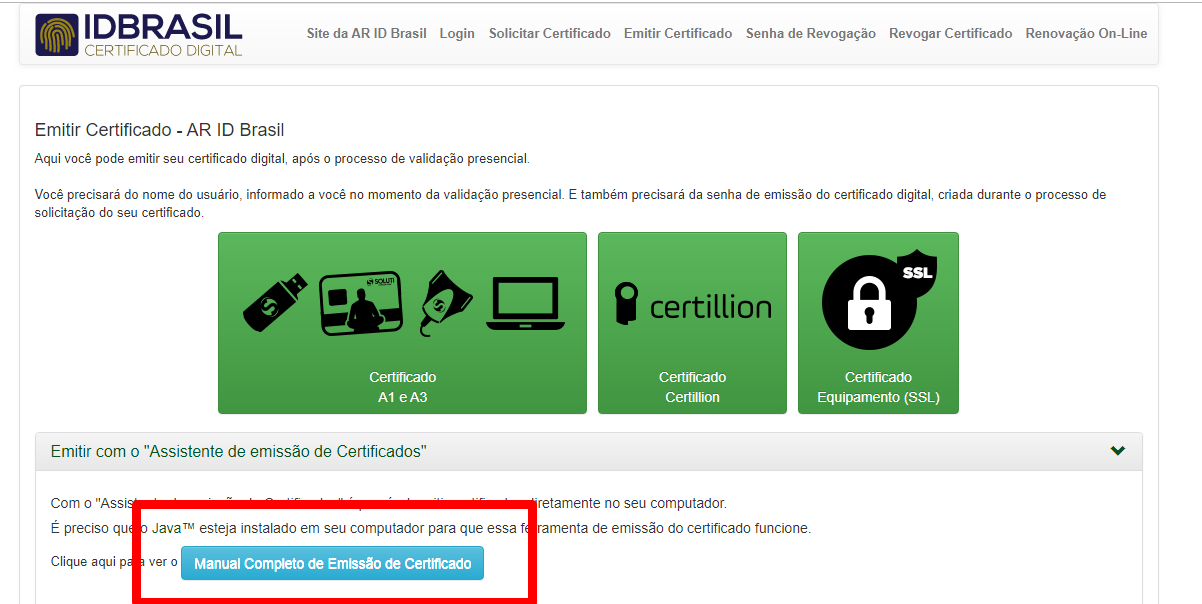Click the Emitir com o Assistente panel header
The width and height of the screenshot is (1202, 604).
point(588,451)
